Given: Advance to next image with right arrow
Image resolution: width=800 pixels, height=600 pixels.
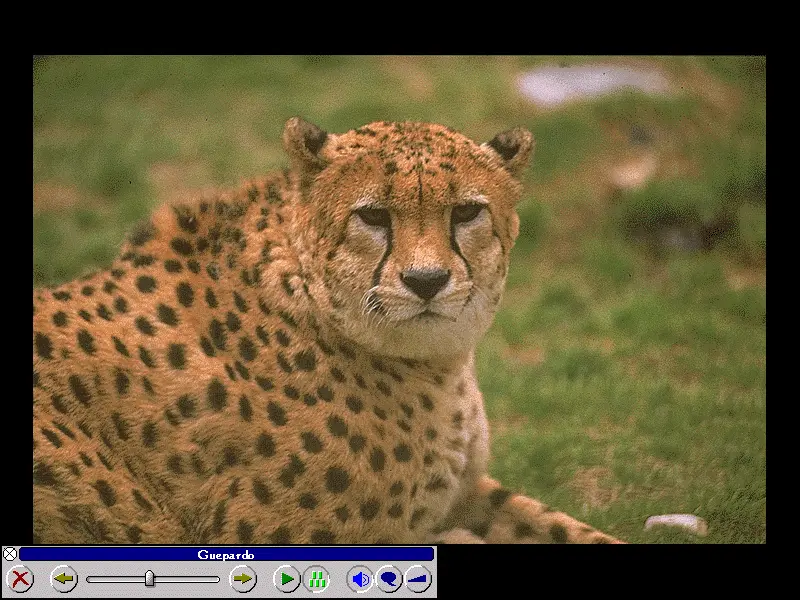Looking at the screenshot, I should coord(243,579).
